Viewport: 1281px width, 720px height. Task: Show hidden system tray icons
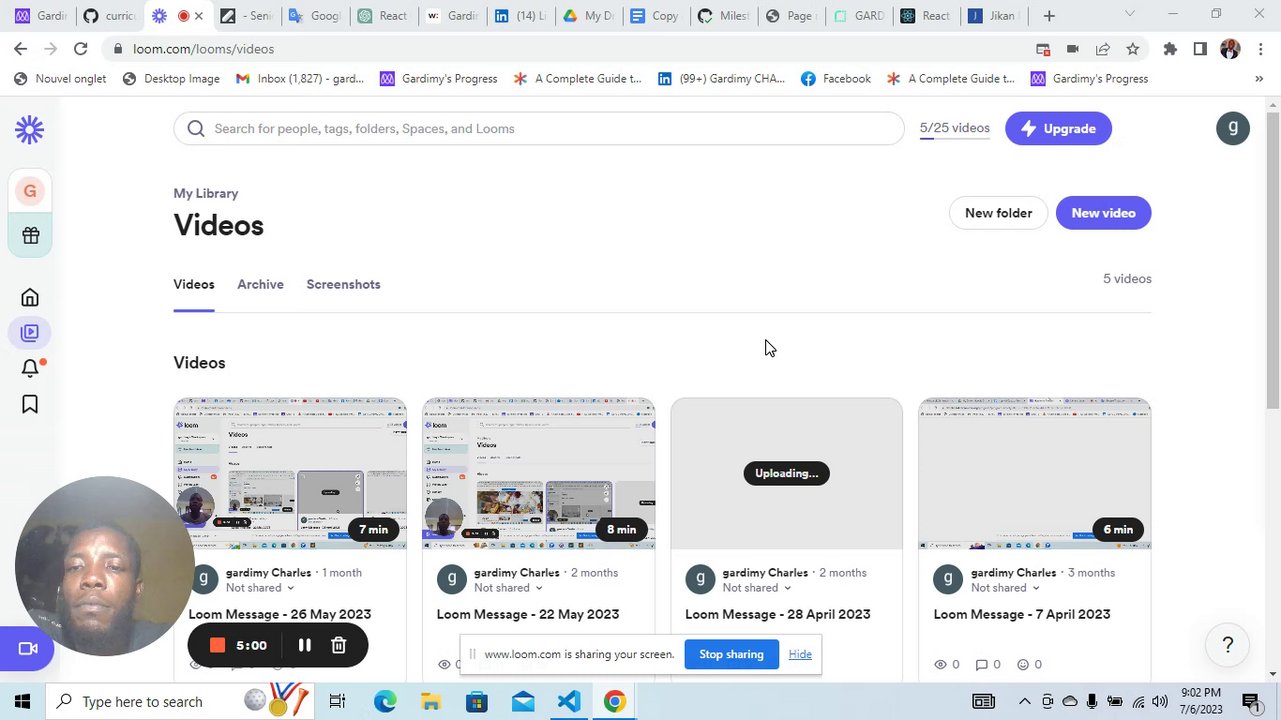click(1024, 702)
